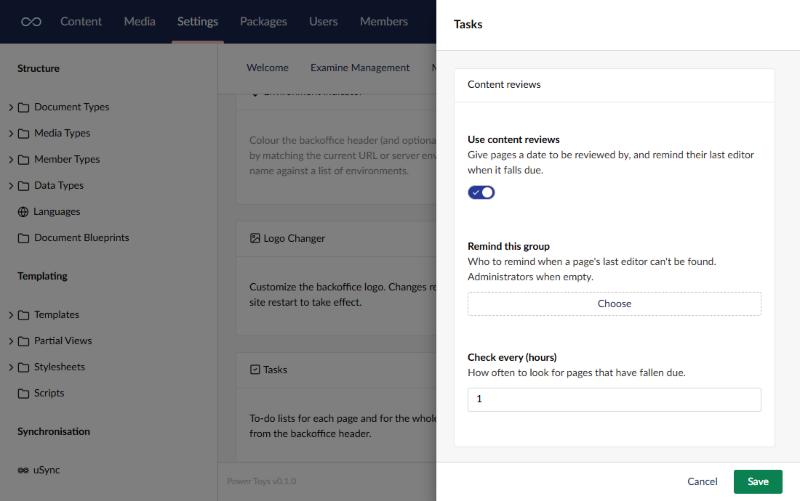Expand the Templates tree node
This screenshot has width=800, height=501.
point(11,315)
